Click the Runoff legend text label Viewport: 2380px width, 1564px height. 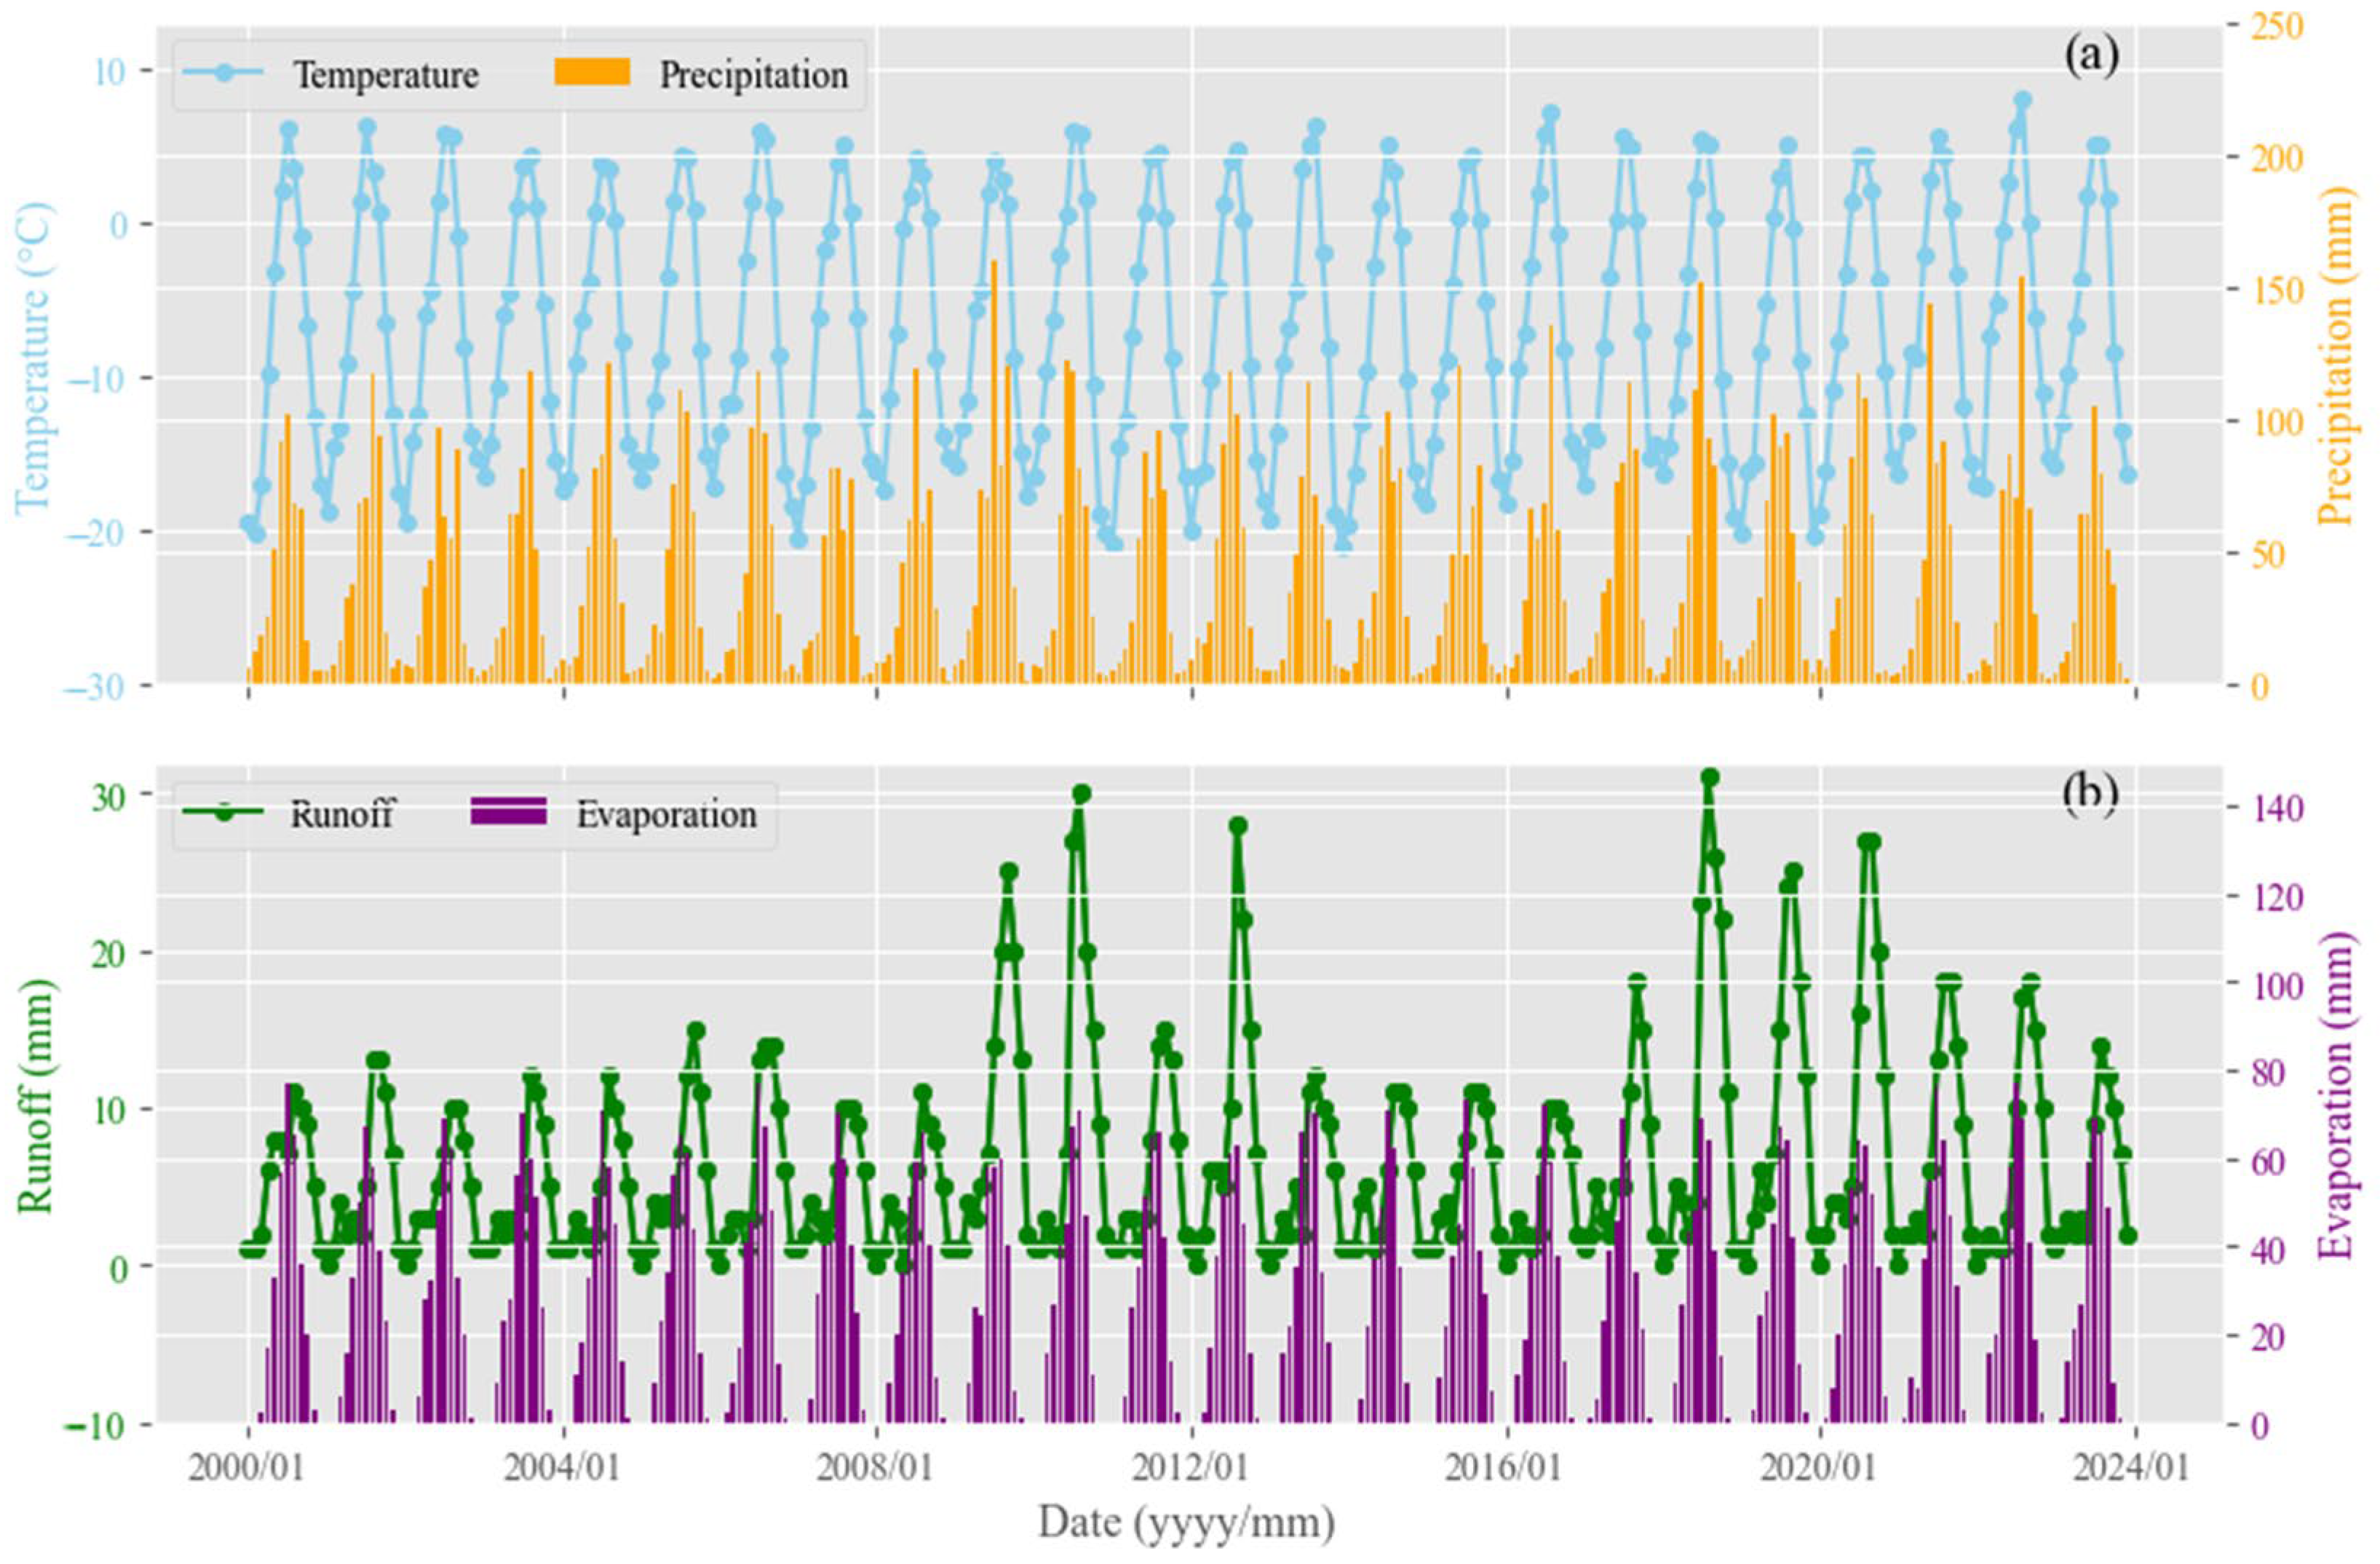coord(342,815)
